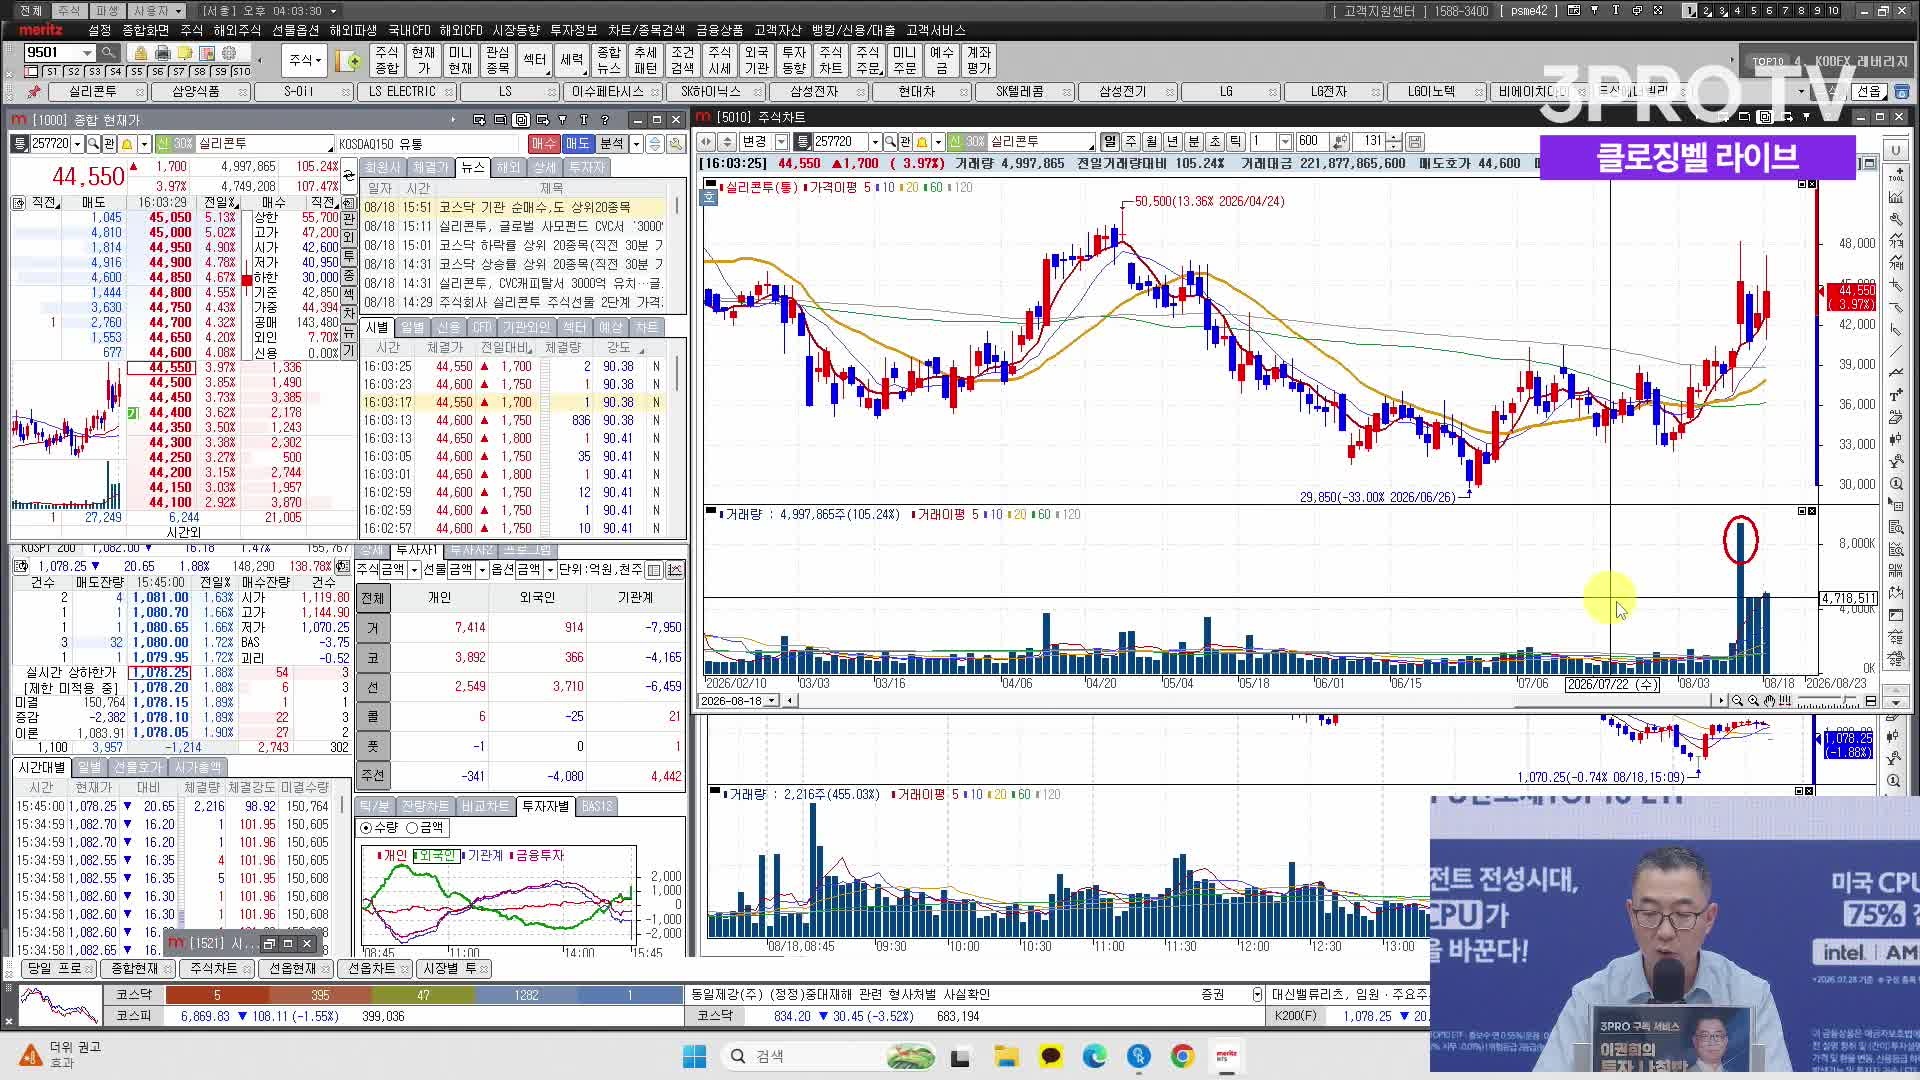Click the red 매수 buy button
The height and width of the screenshot is (1080, 1920).
[x=543, y=144]
